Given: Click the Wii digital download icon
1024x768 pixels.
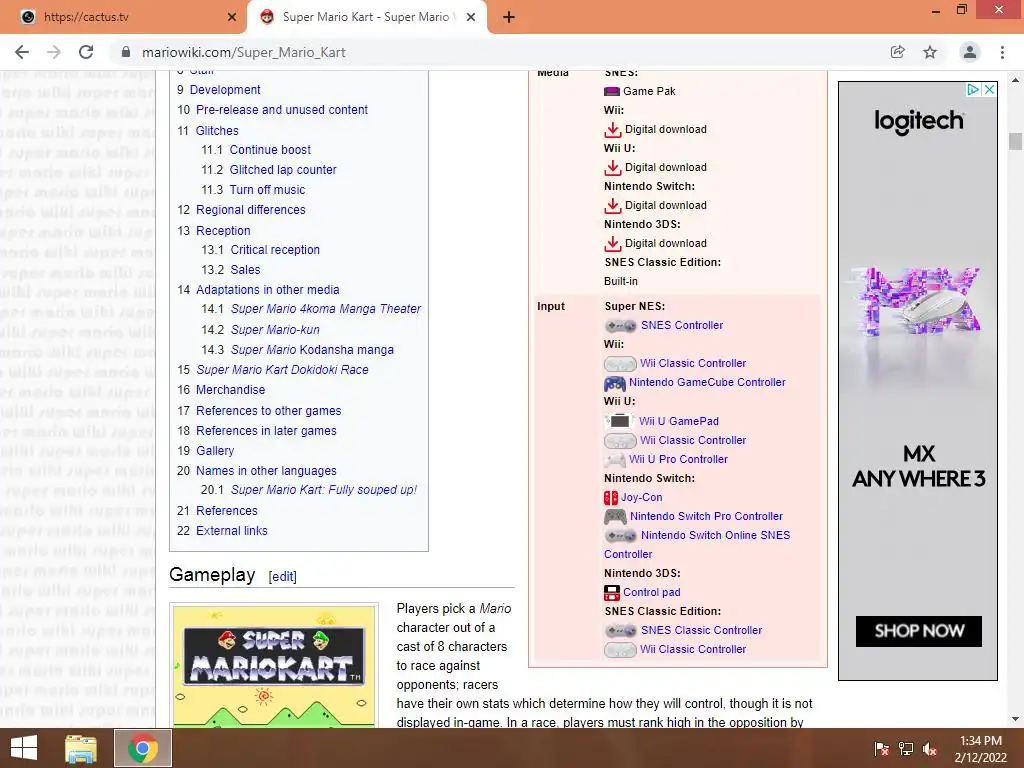Looking at the screenshot, I should coord(613,129).
